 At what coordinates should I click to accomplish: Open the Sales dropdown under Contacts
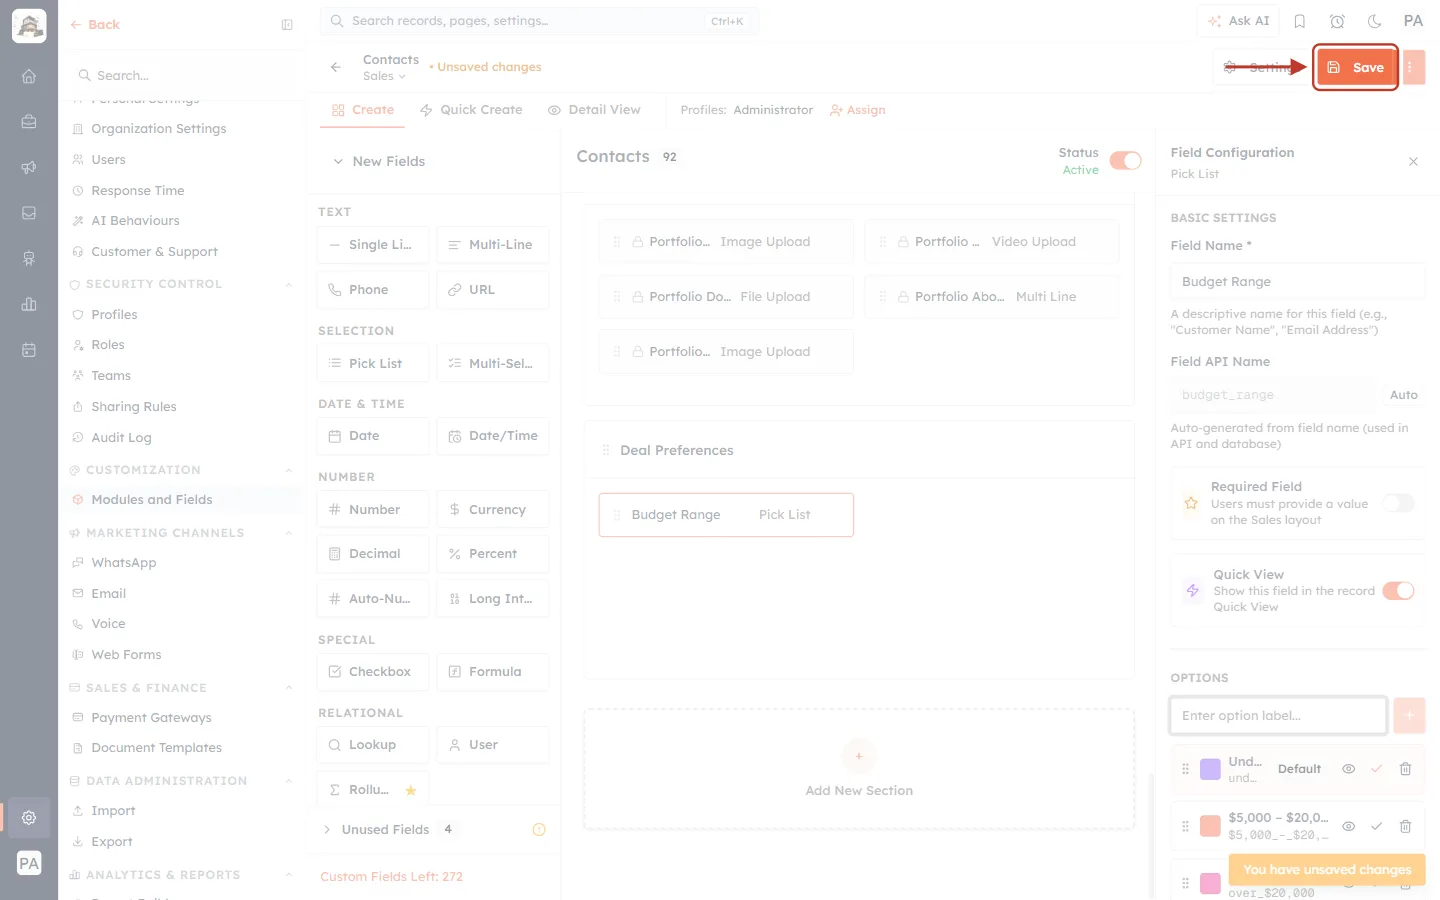(x=384, y=76)
